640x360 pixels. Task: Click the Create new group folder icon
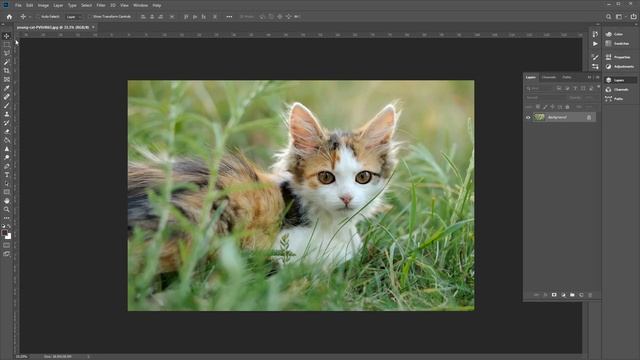click(572, 295)
